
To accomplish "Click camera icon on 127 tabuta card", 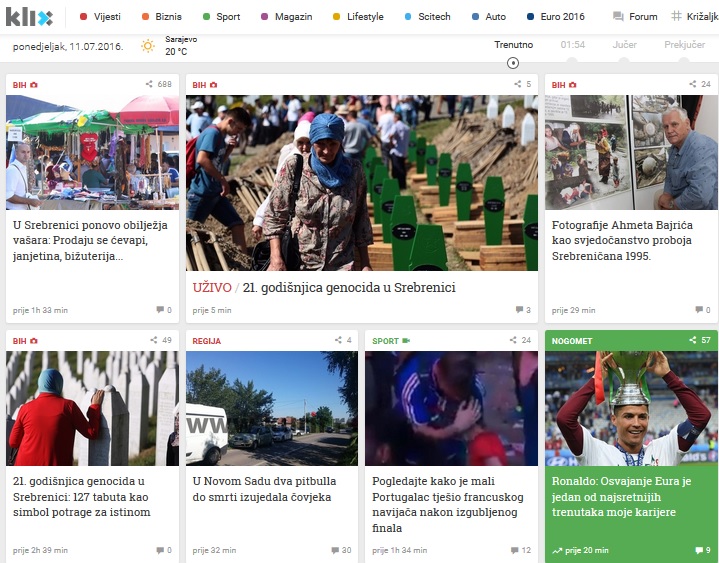I will click(34, 341).
